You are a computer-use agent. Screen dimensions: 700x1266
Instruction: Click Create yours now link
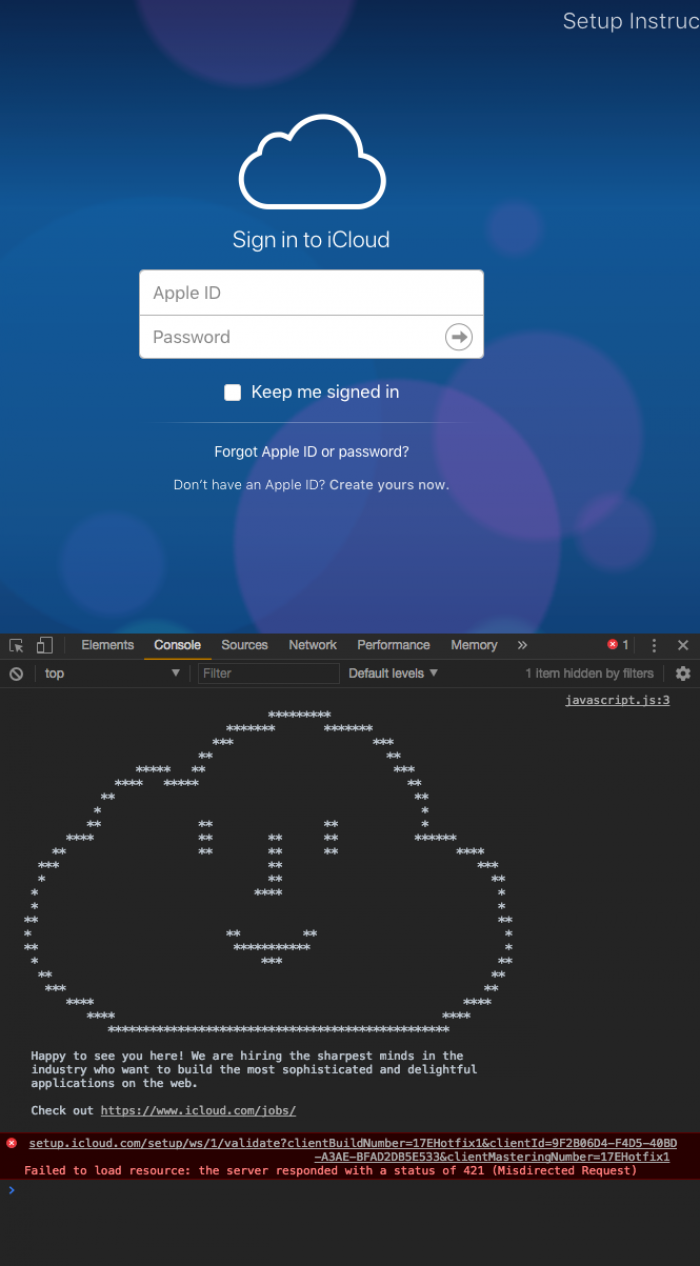(x=389, y=485)
